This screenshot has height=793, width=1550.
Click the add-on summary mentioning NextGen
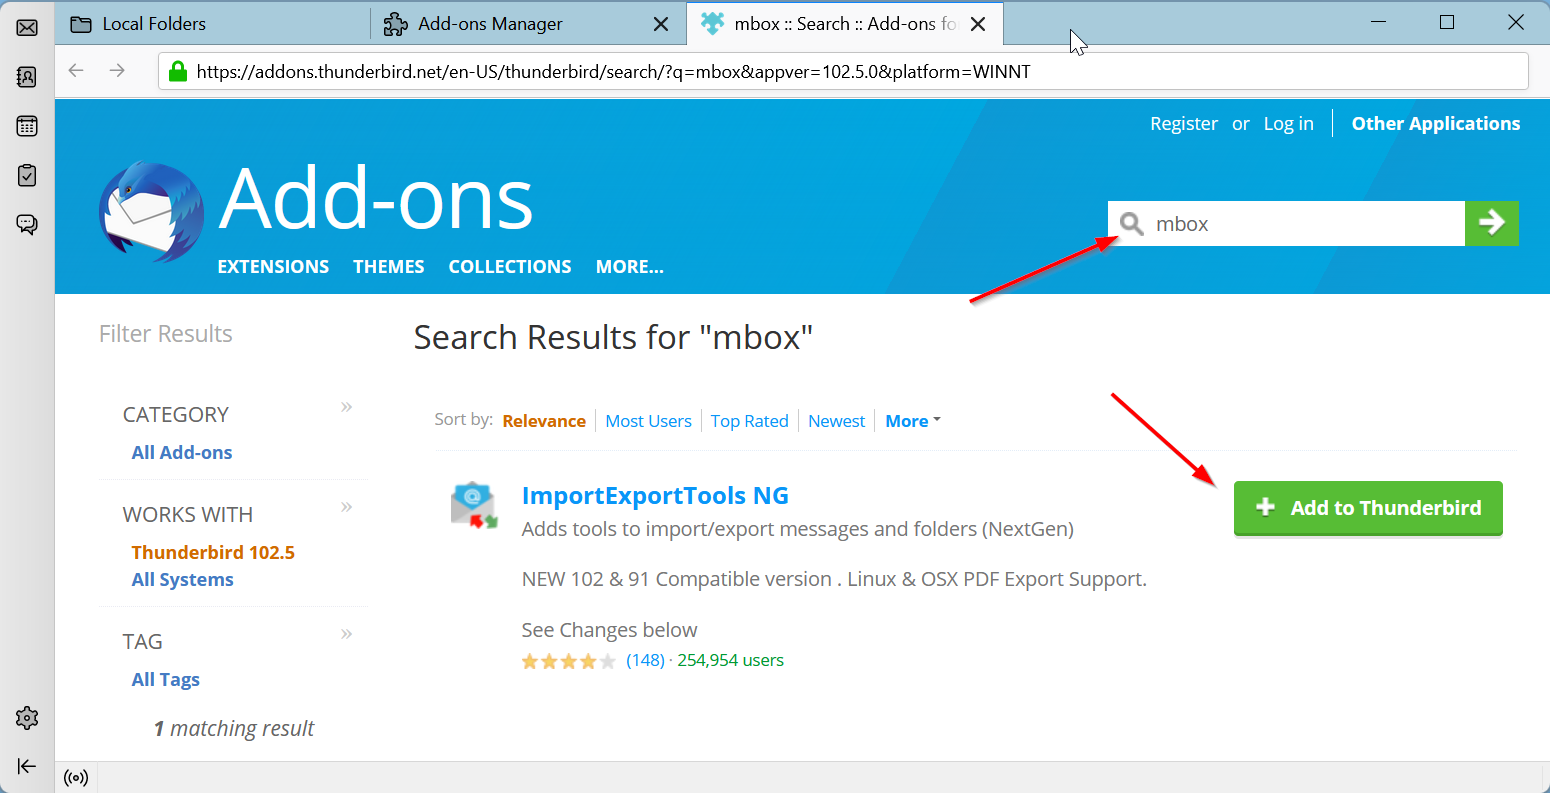tap(798, 529)
